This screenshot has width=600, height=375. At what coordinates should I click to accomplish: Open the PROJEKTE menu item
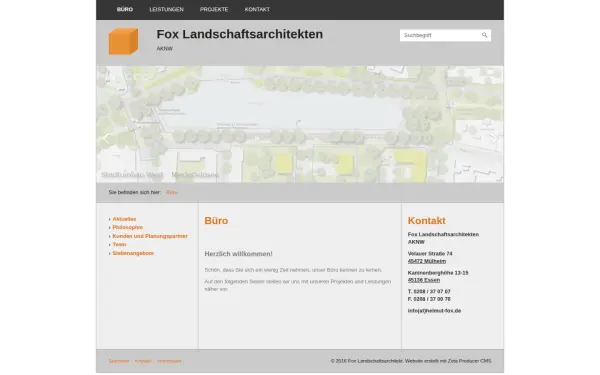tap(214, 10)
